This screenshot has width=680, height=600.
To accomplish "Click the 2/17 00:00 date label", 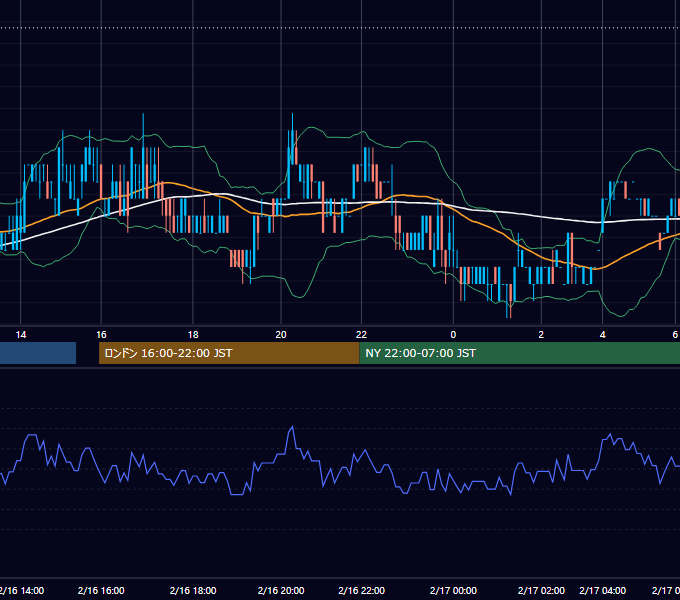I will [x=453, y=590].
